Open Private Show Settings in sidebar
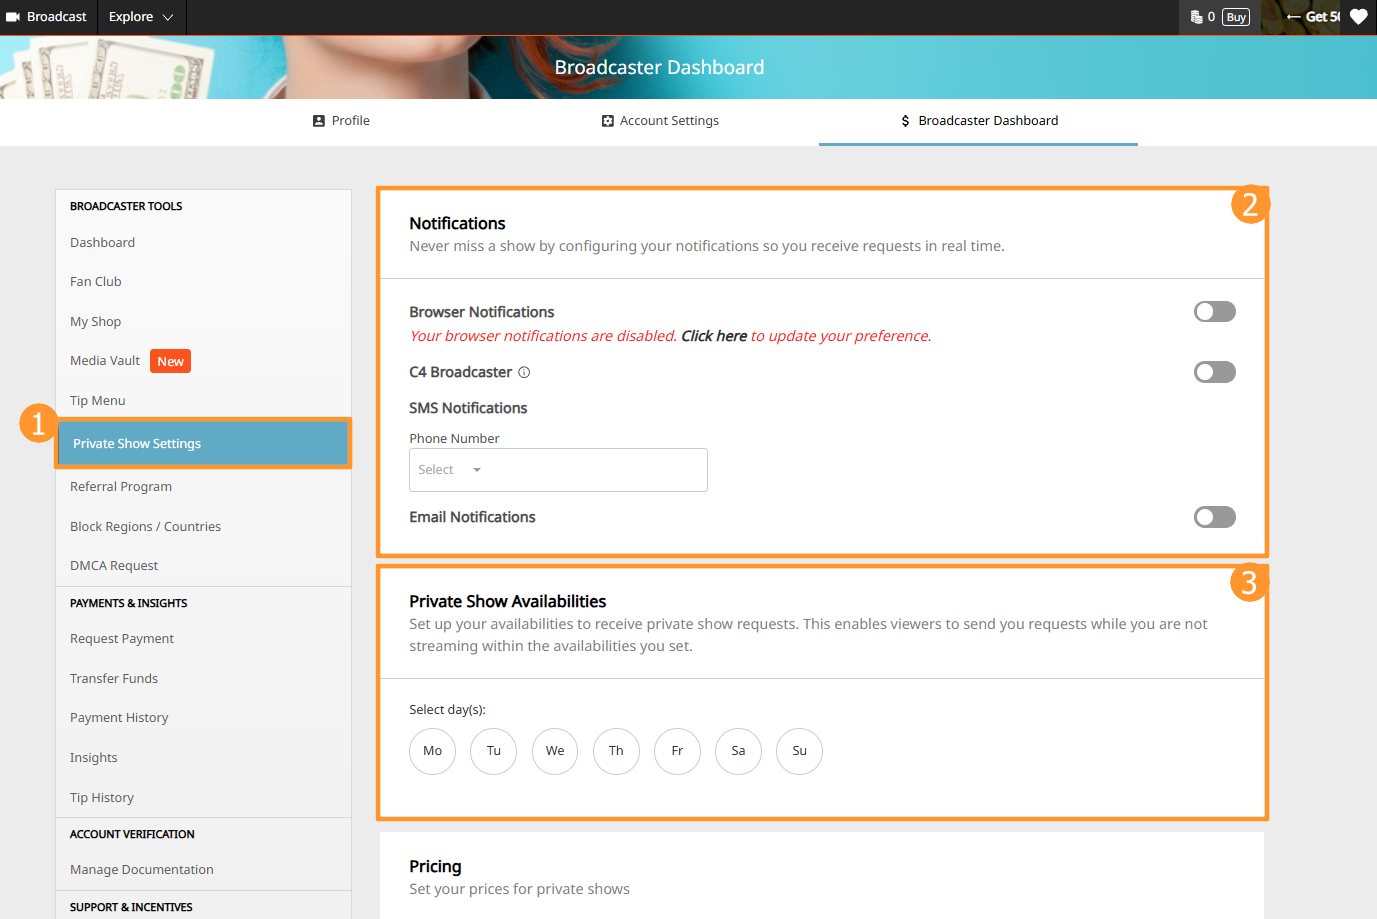 pyautogui.click(x=137, y=444)
